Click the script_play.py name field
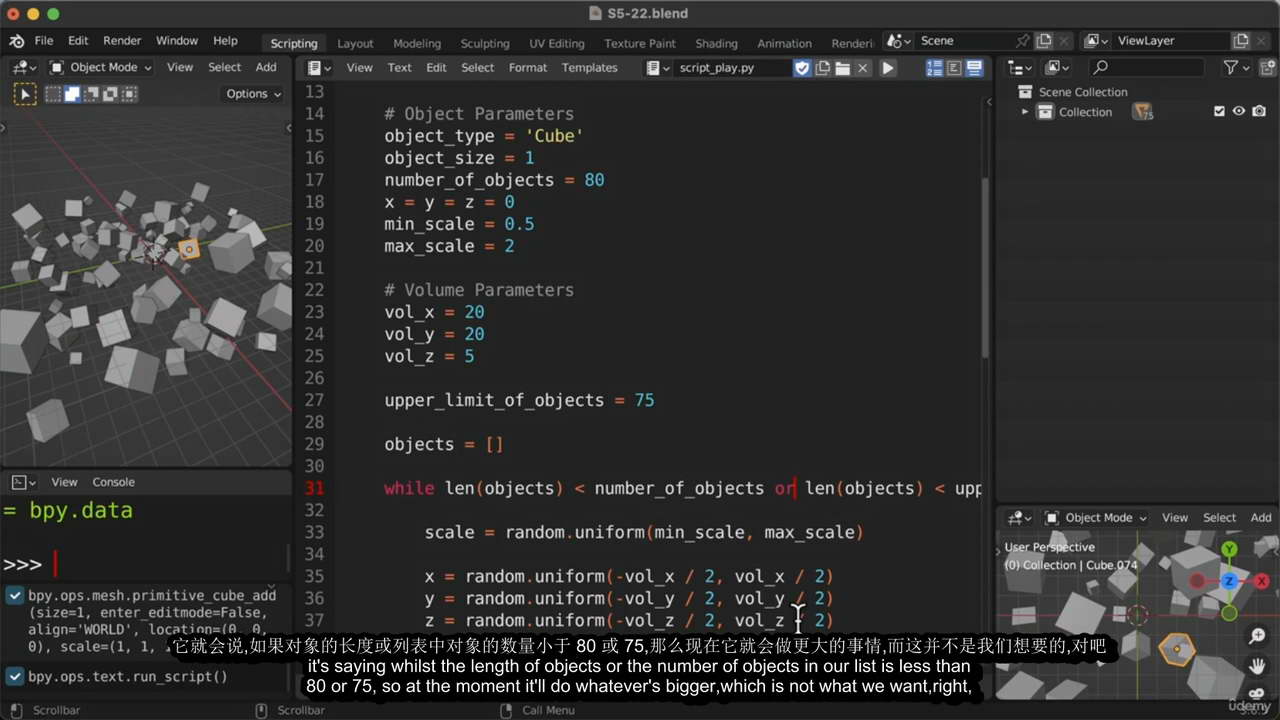 click(732, 68)
